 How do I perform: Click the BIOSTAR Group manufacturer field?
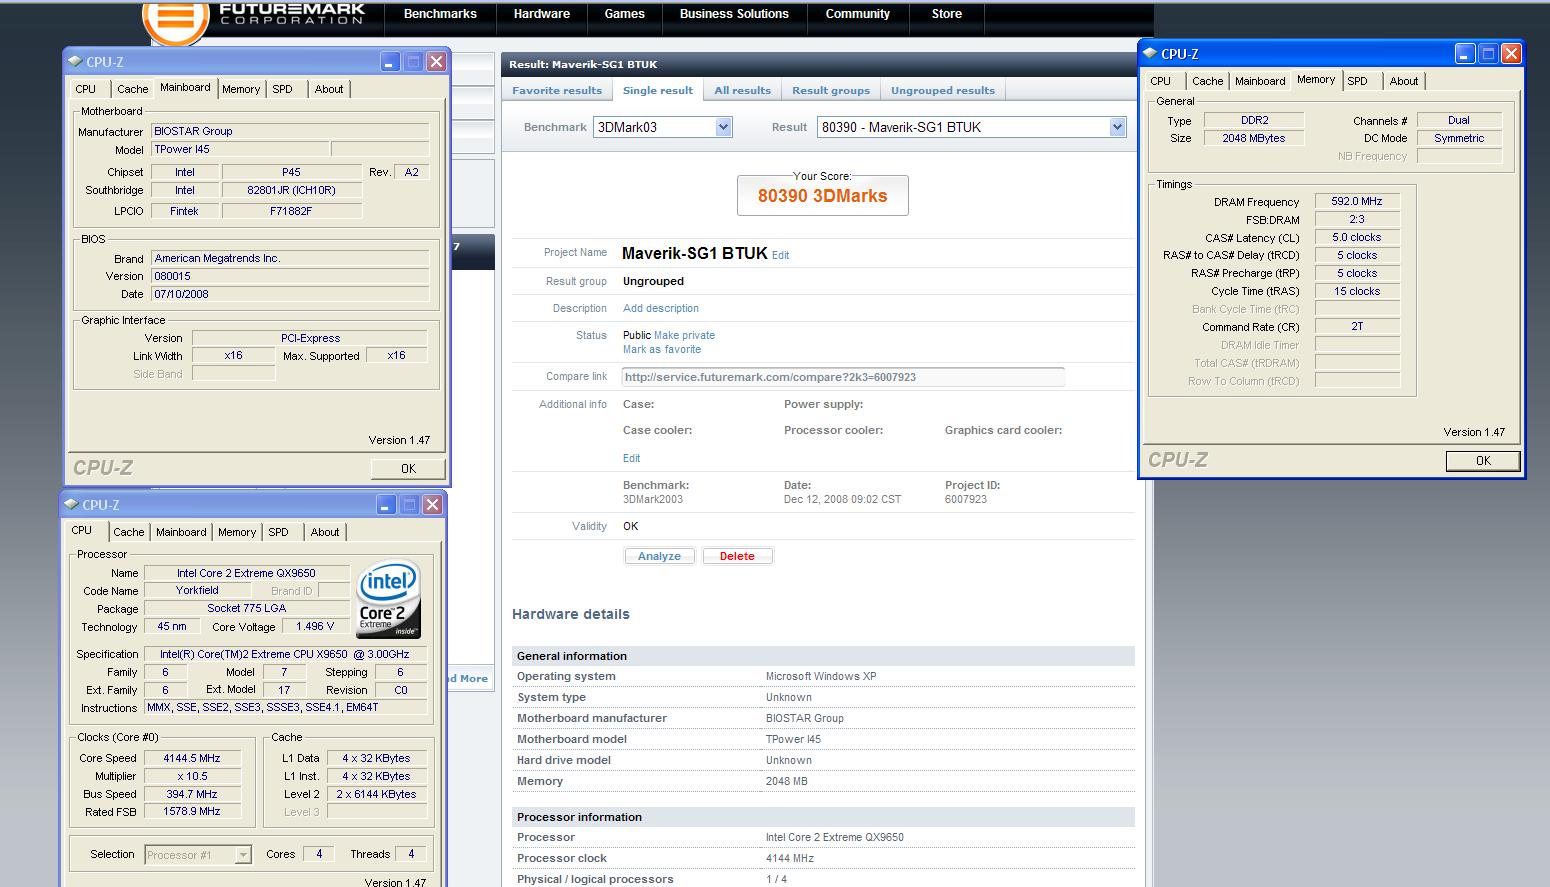(x=290, y=131)
